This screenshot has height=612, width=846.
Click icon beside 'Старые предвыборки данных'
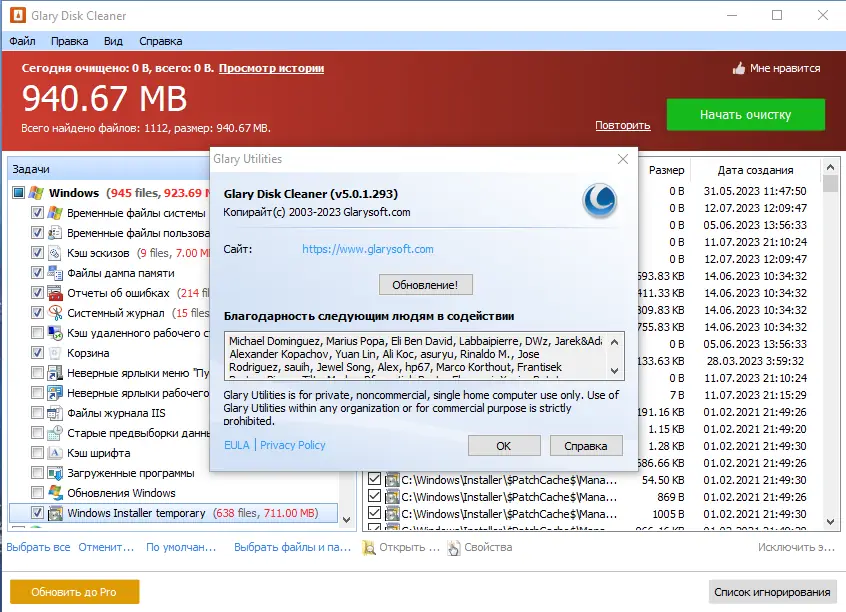(55, 433)
